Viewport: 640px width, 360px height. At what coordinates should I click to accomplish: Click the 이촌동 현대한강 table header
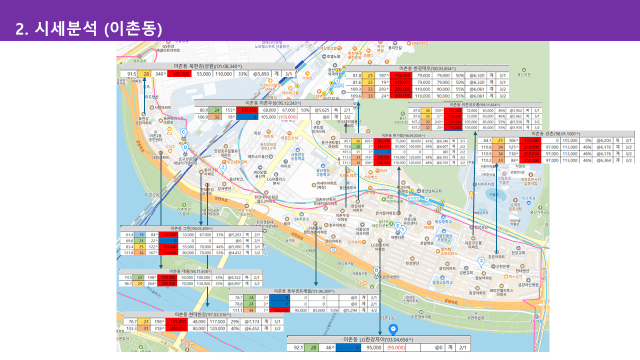pyautogui.click(x=203, y=314)
